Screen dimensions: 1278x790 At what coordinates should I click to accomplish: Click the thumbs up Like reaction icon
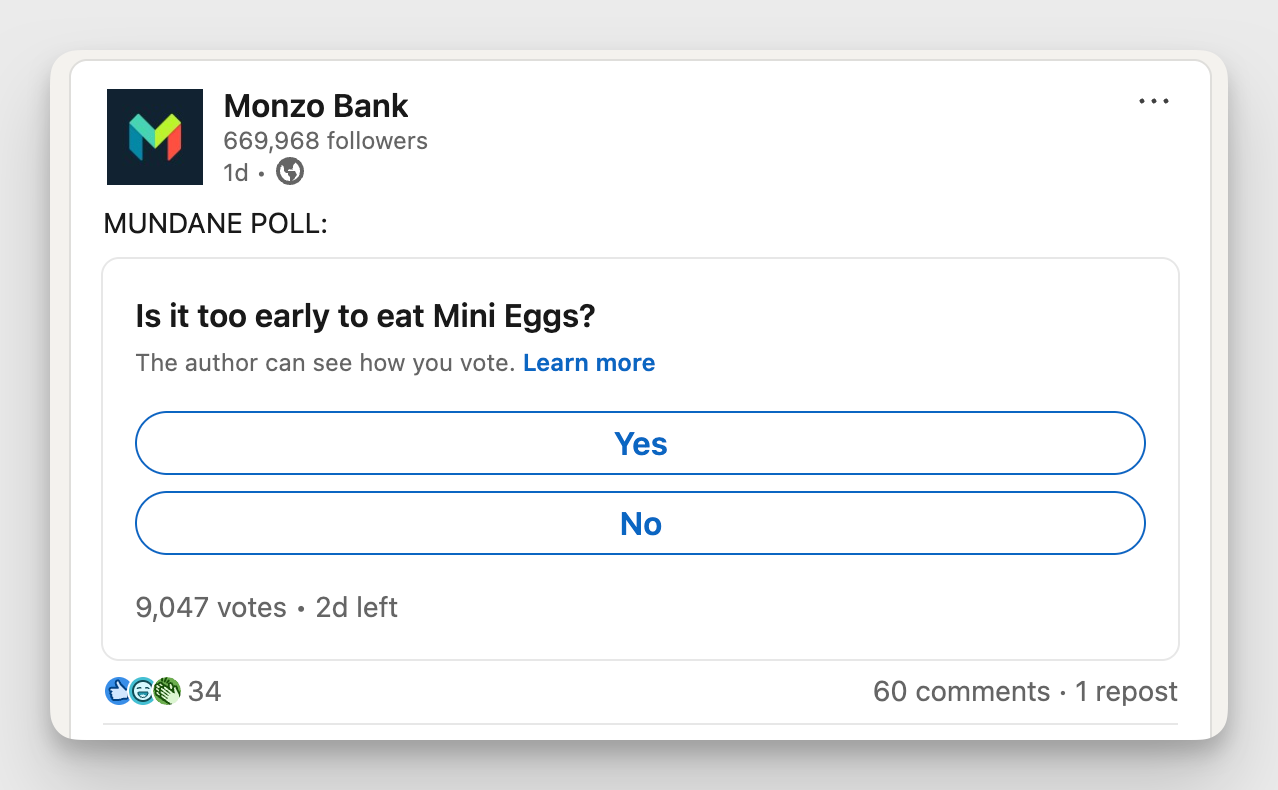(x=117, y=690)
